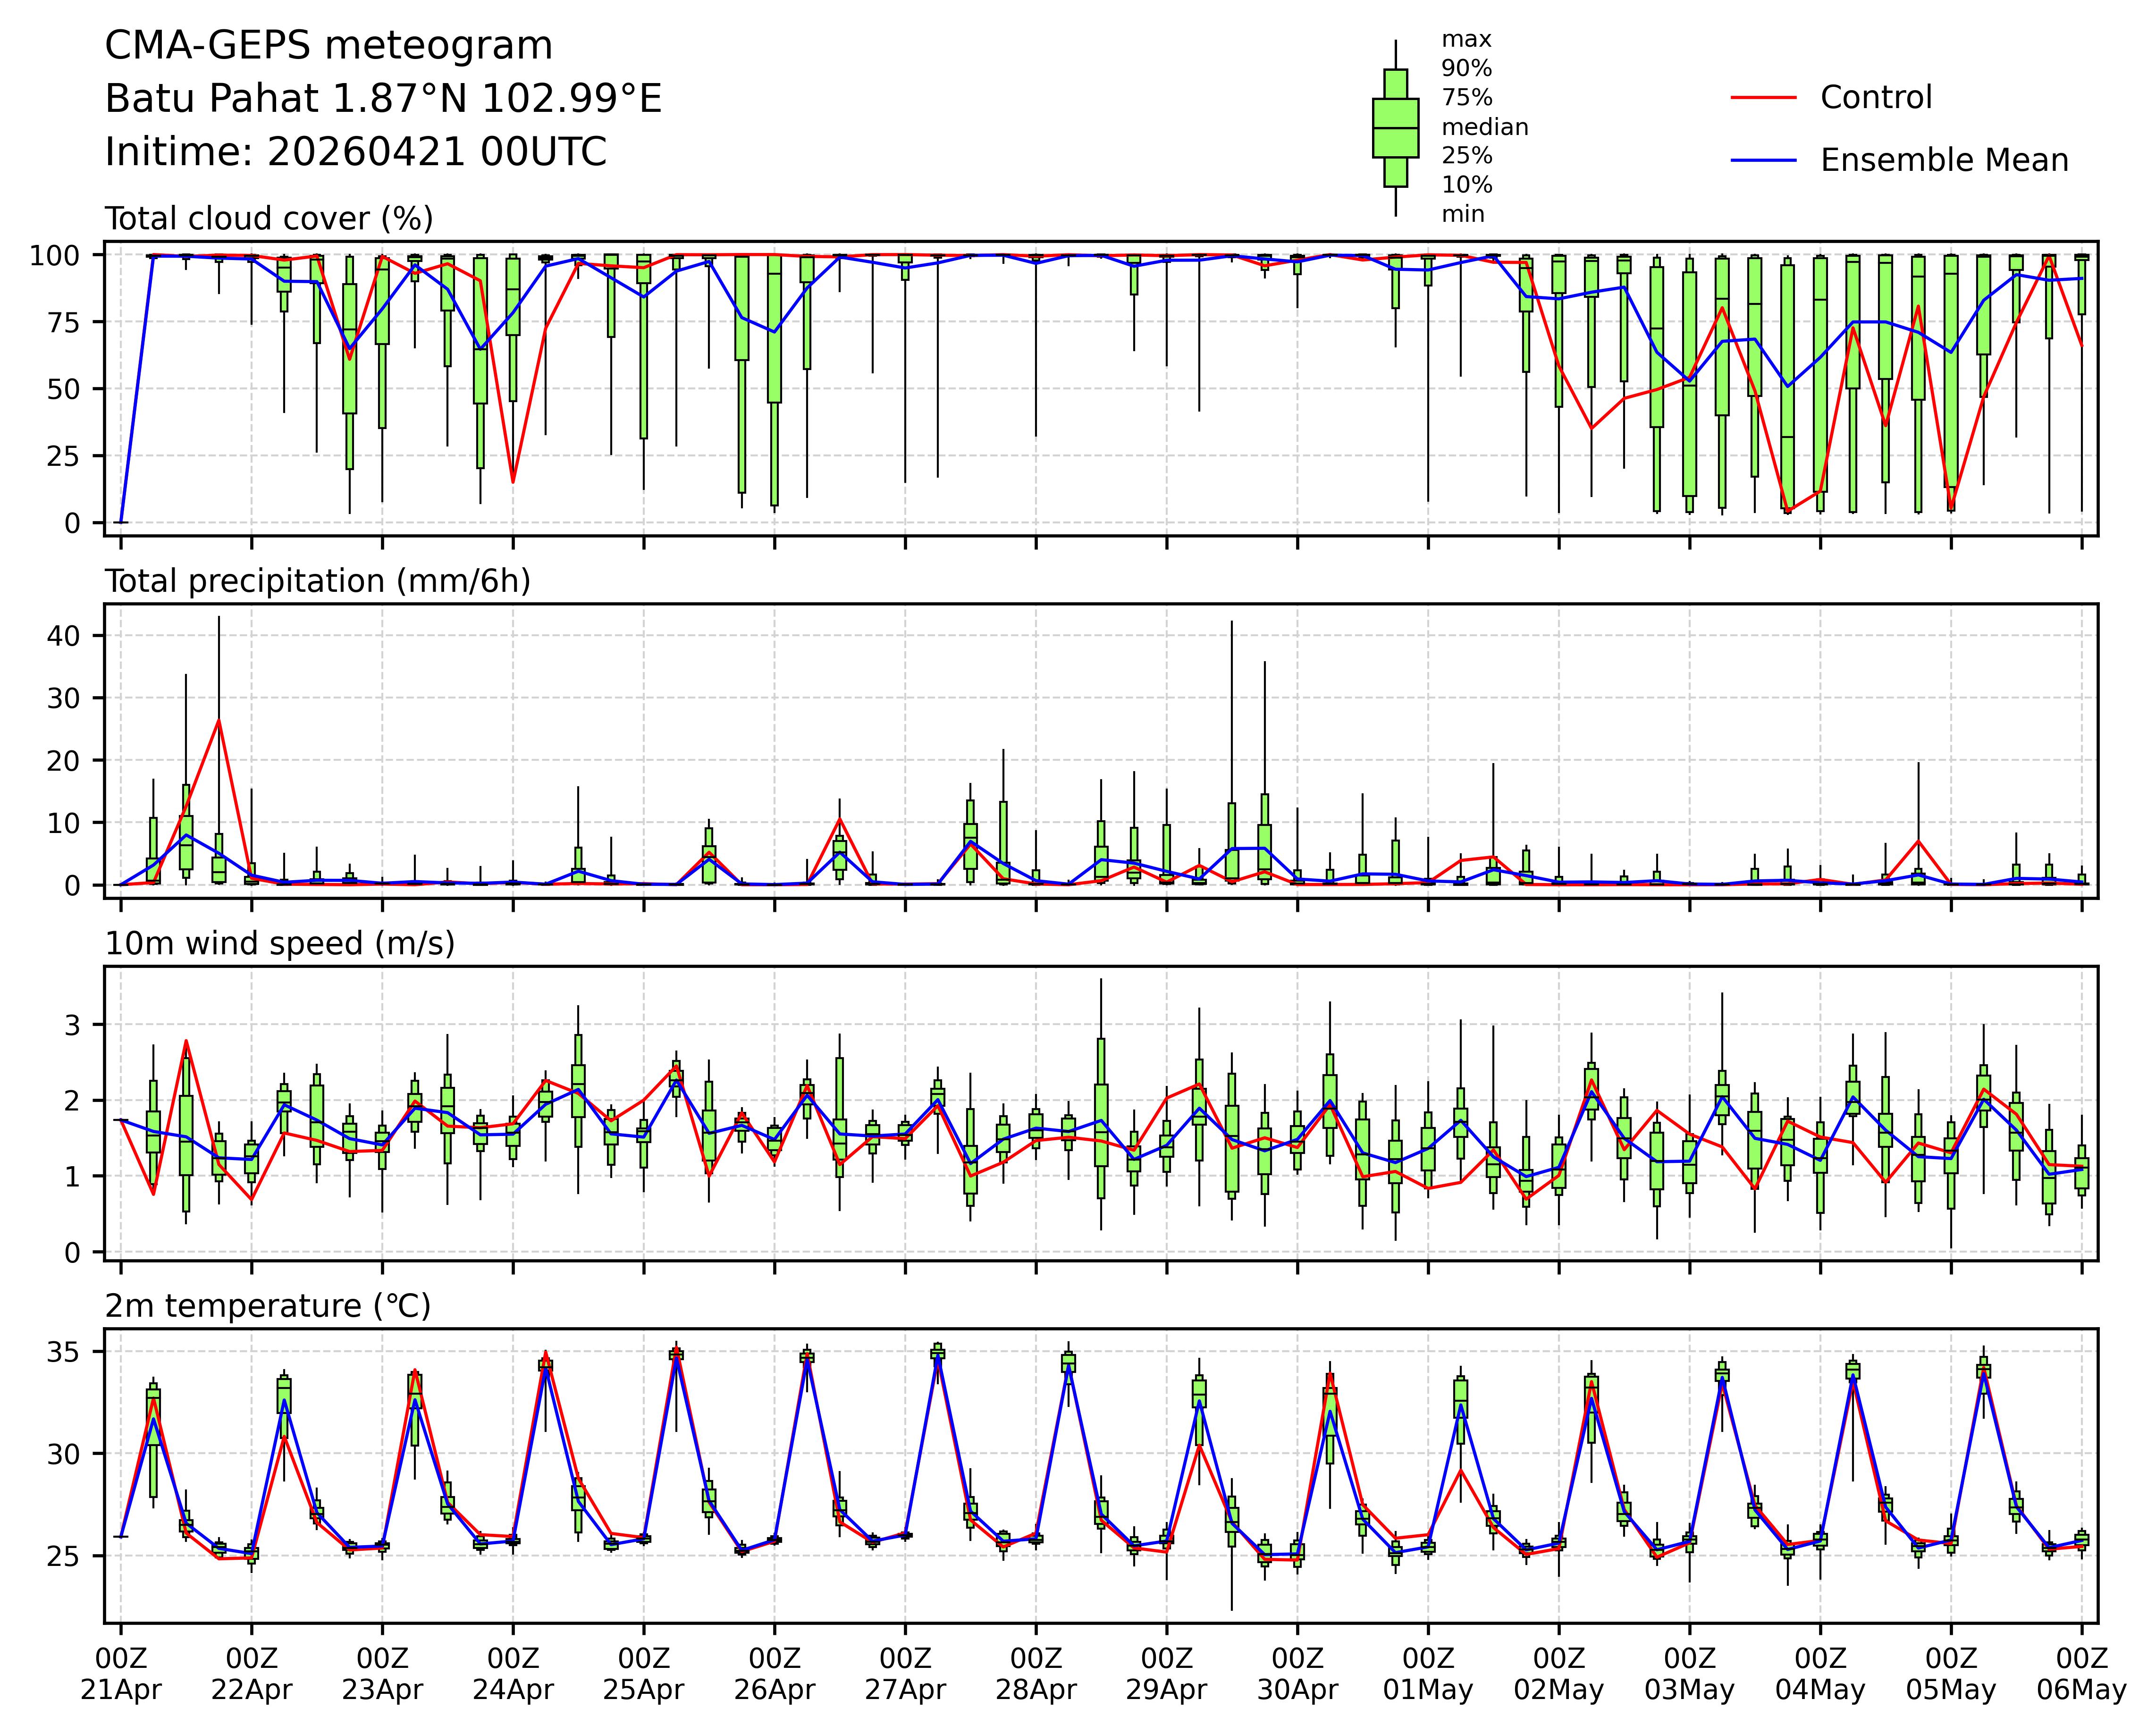Click the Ensemble Mean legend label
2156x1733 pixels.
pos(1944,161)
